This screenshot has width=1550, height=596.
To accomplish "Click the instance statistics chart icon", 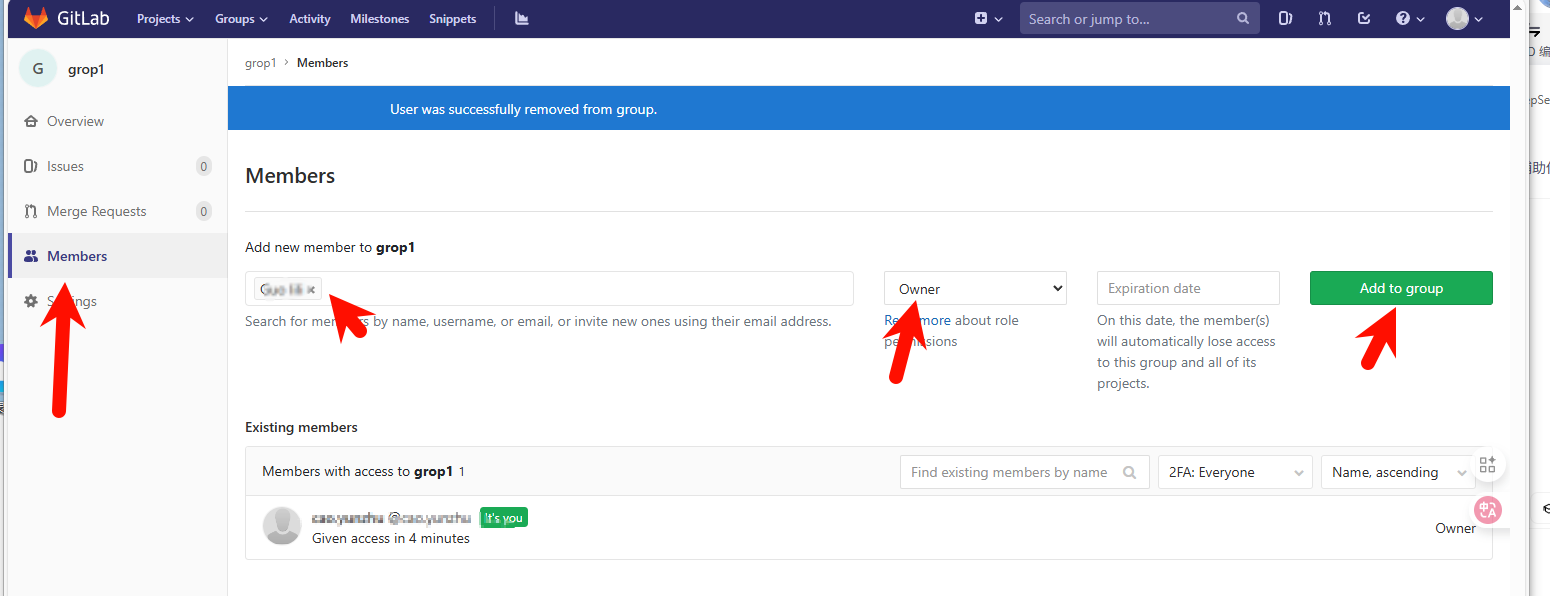I will tap(521, 18).
